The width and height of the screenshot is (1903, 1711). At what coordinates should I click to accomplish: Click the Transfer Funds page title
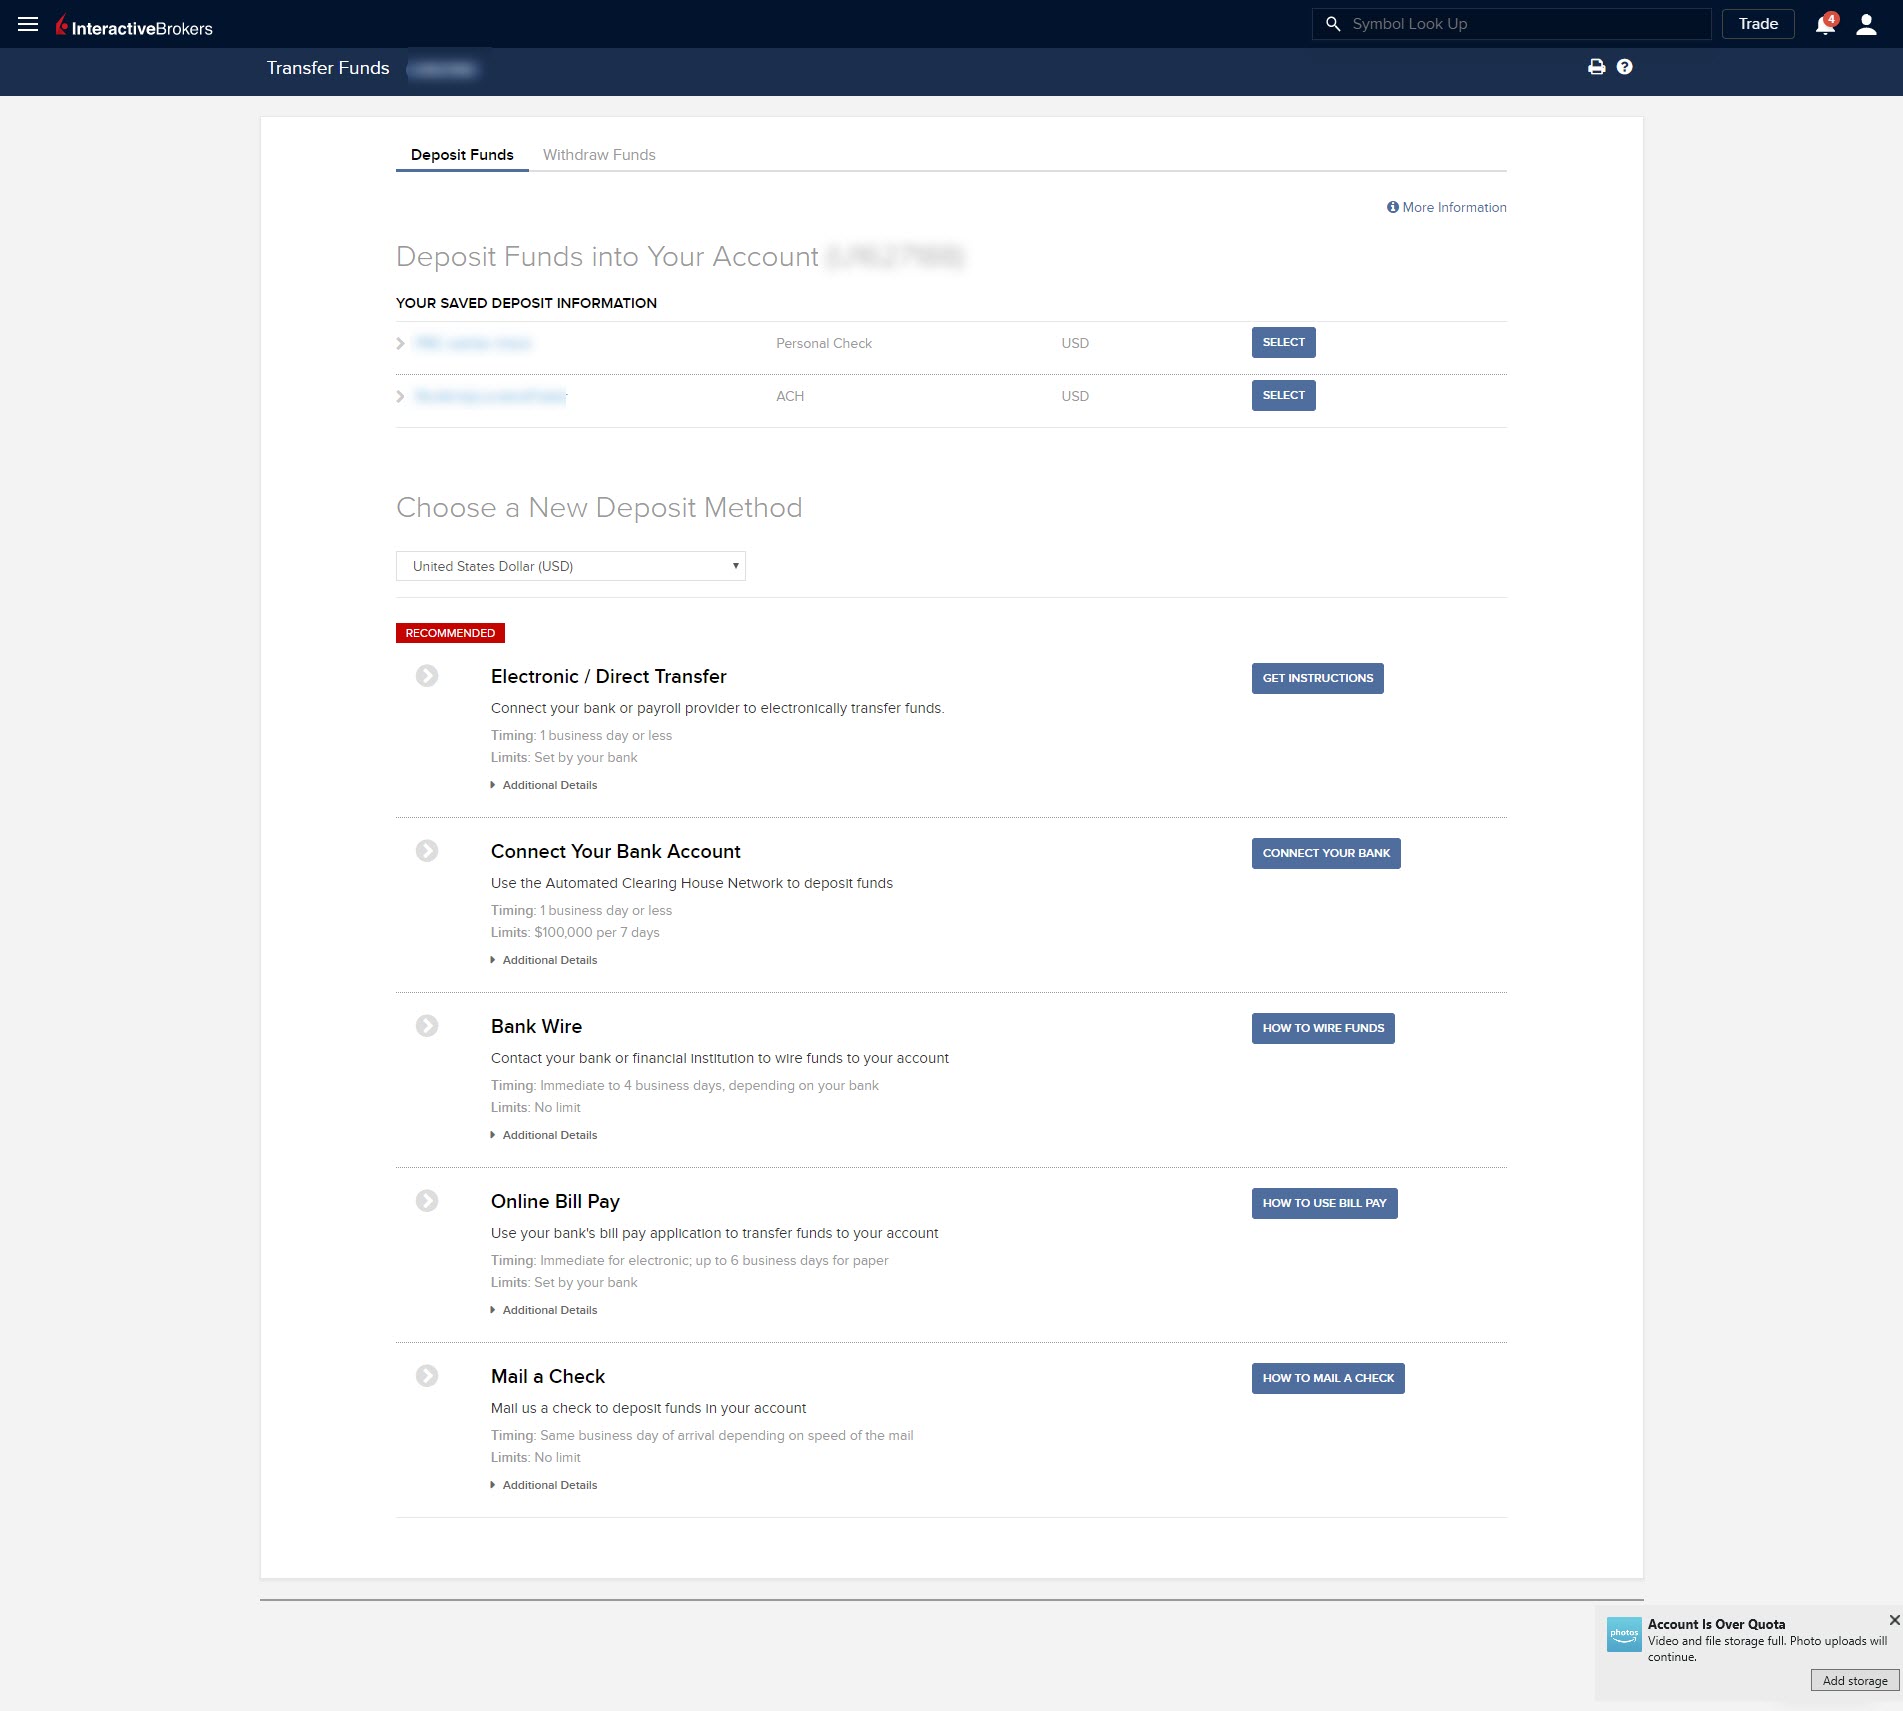pos(328,68)
